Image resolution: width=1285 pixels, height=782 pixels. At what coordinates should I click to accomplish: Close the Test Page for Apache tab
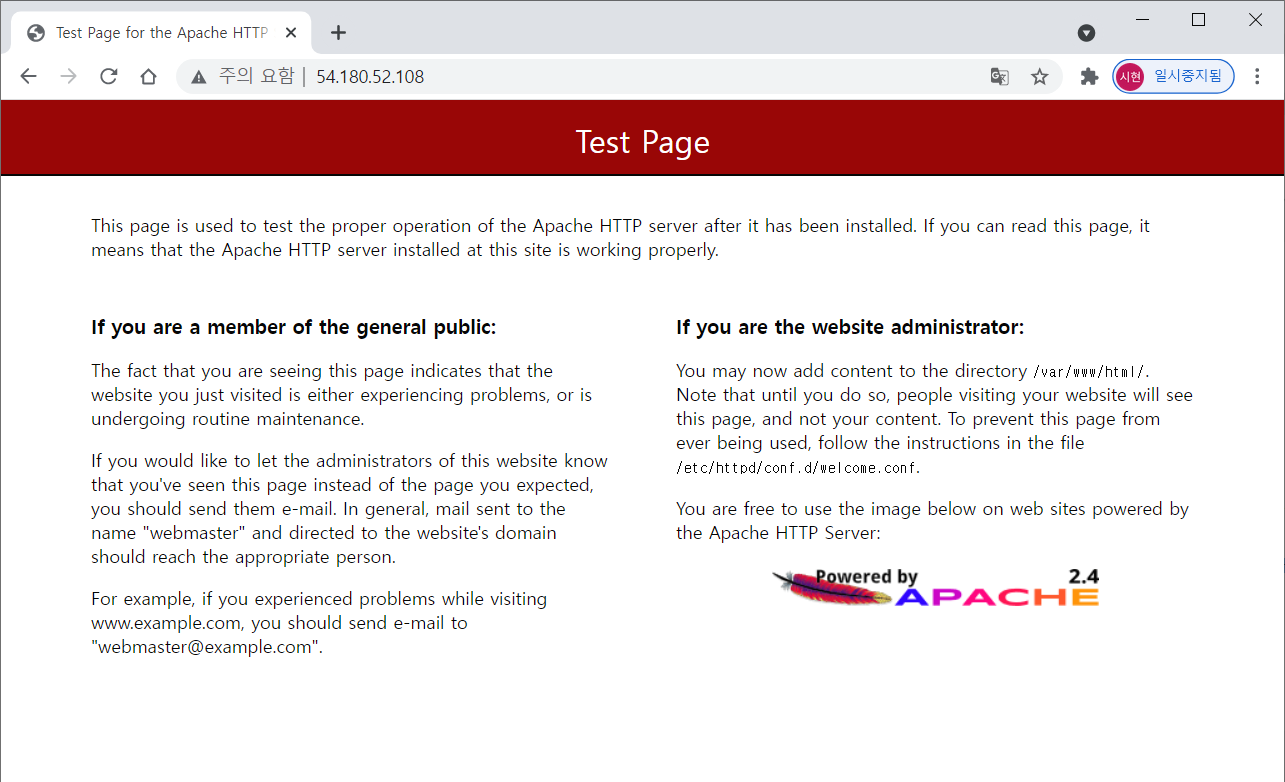point(291,33)
